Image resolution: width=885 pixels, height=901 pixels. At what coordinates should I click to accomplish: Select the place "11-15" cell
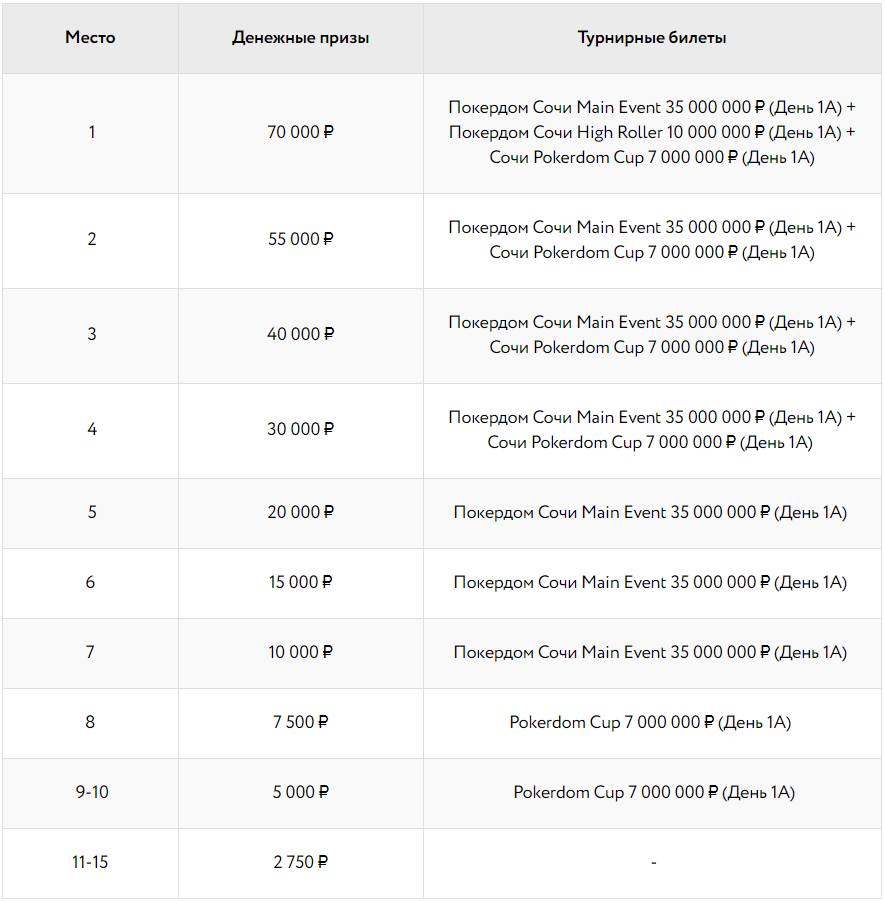(x=91, y=862)
